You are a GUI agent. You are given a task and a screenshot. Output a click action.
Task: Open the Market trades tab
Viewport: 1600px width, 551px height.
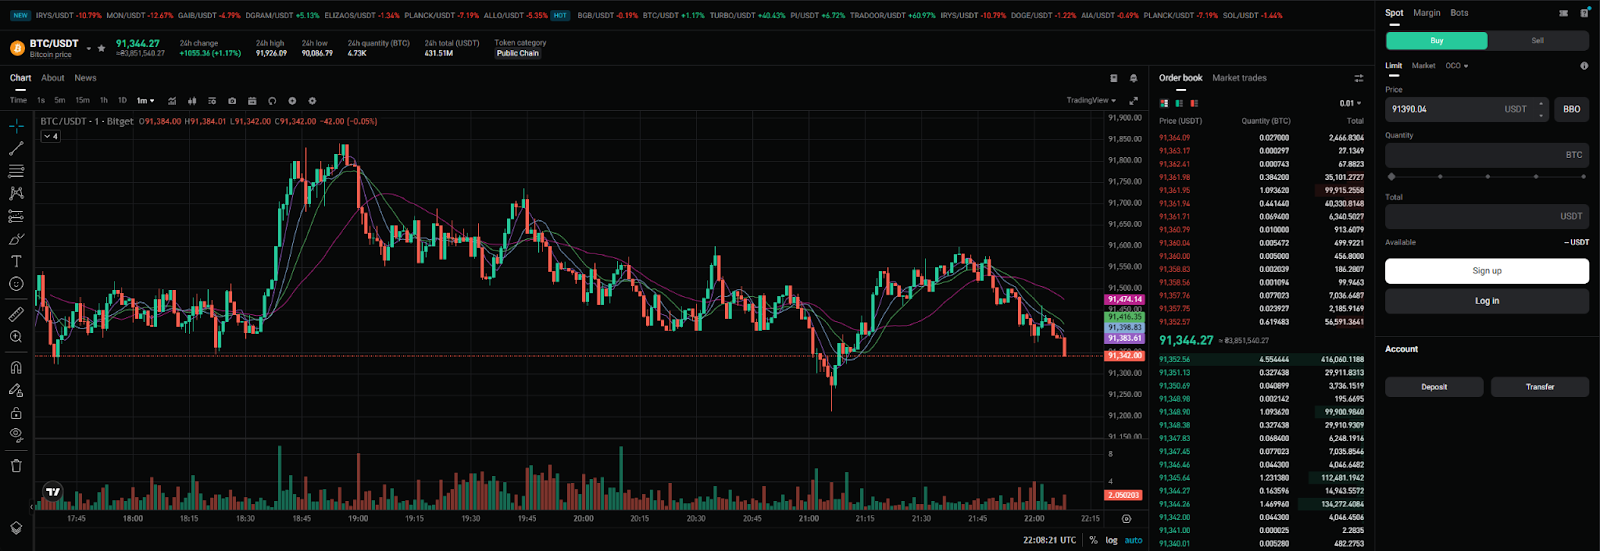(1239, 78)
